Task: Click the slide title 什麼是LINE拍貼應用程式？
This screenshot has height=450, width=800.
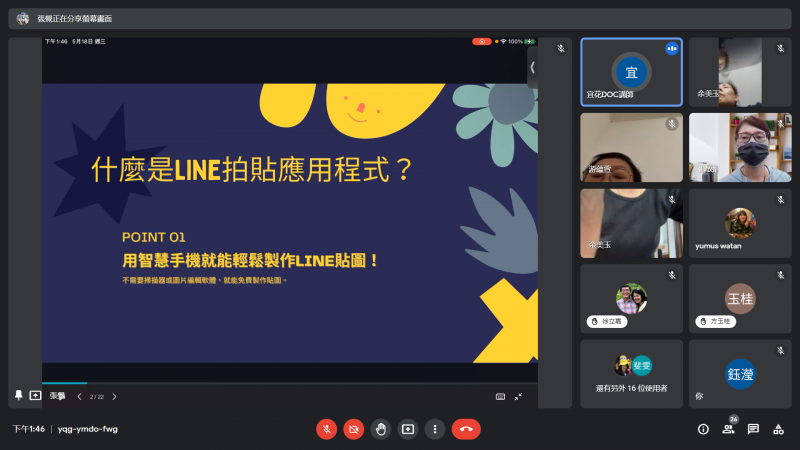Action: 252,169
